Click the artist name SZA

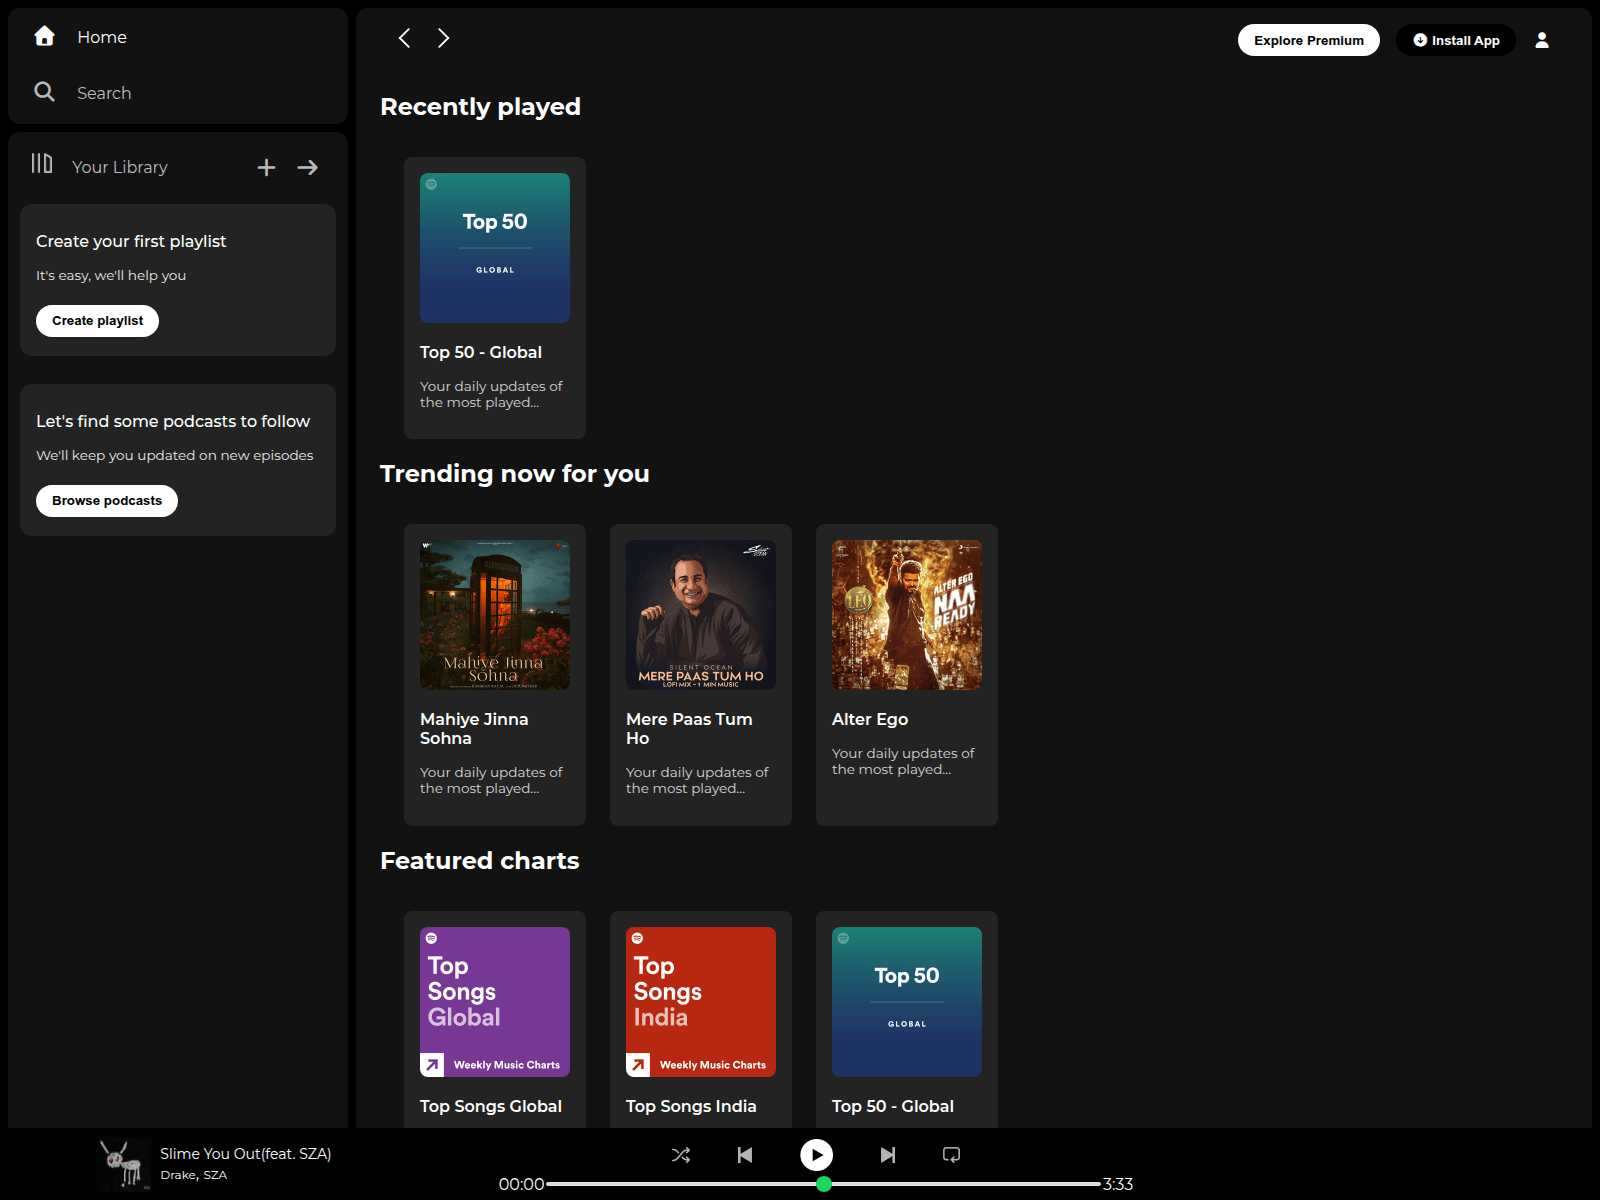pos(215,1175)
